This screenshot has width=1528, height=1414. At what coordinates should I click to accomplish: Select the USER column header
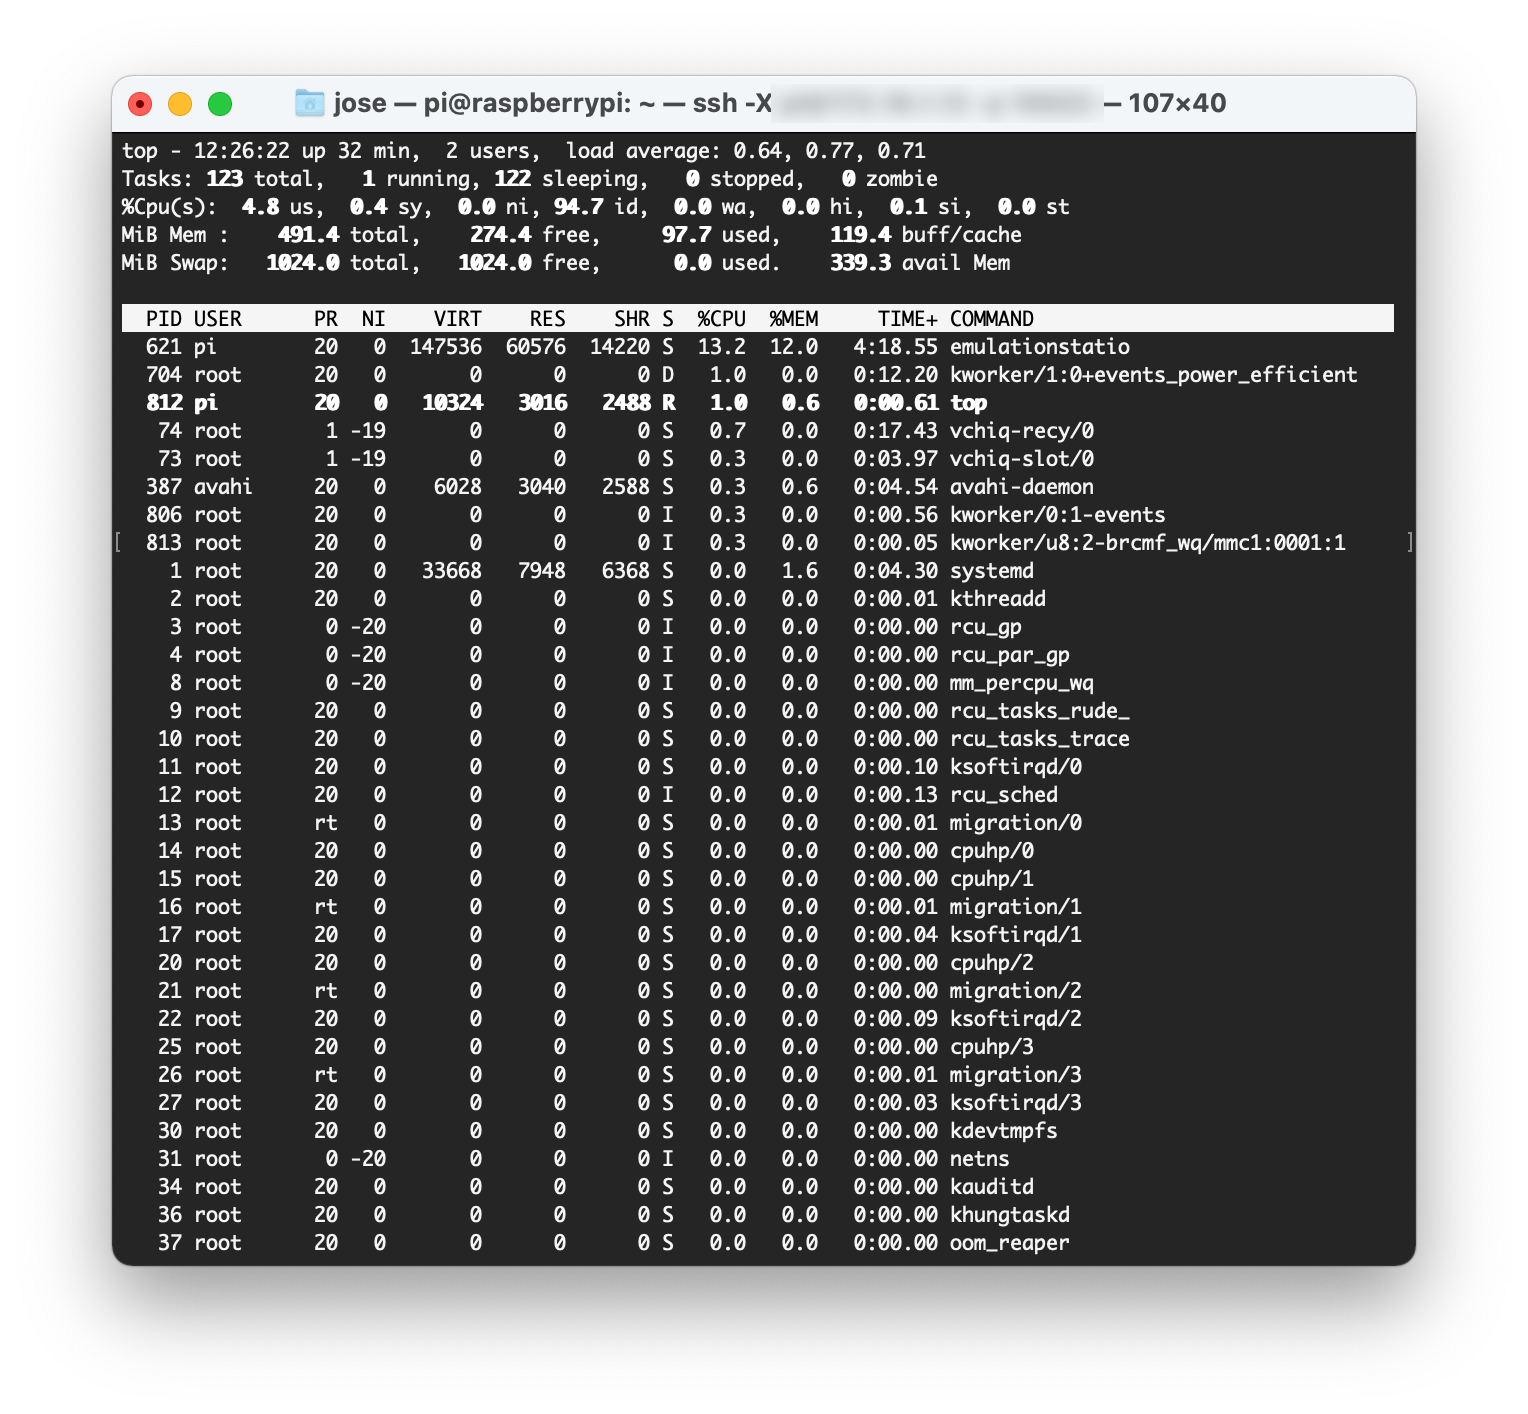point(218,319)
